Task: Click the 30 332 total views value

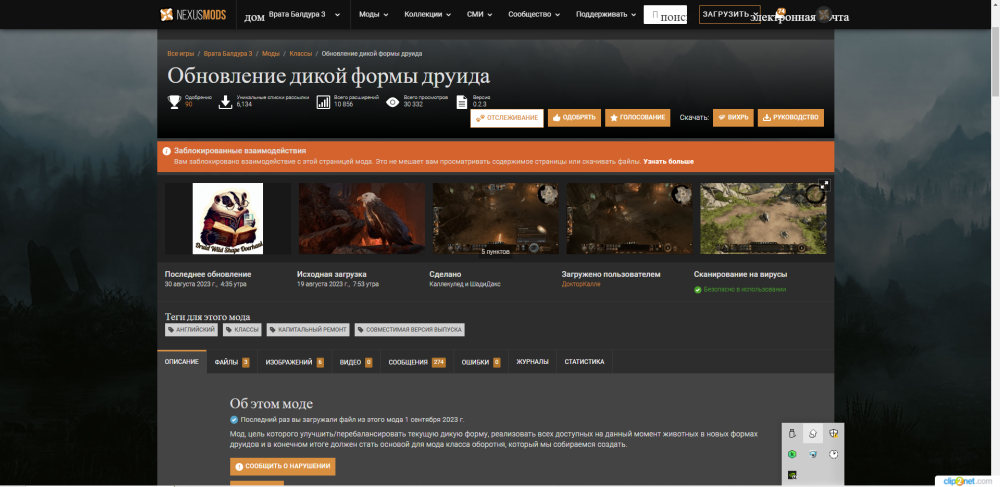Action: click(413, 105)
